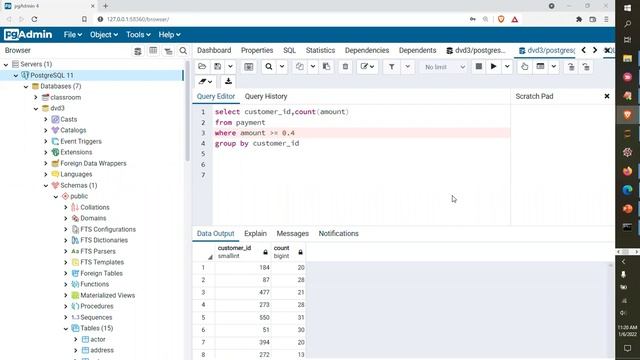Viewport: 640px width, 360px height.
Task: Click the Open File folder icon
Action: click(202, 67)
